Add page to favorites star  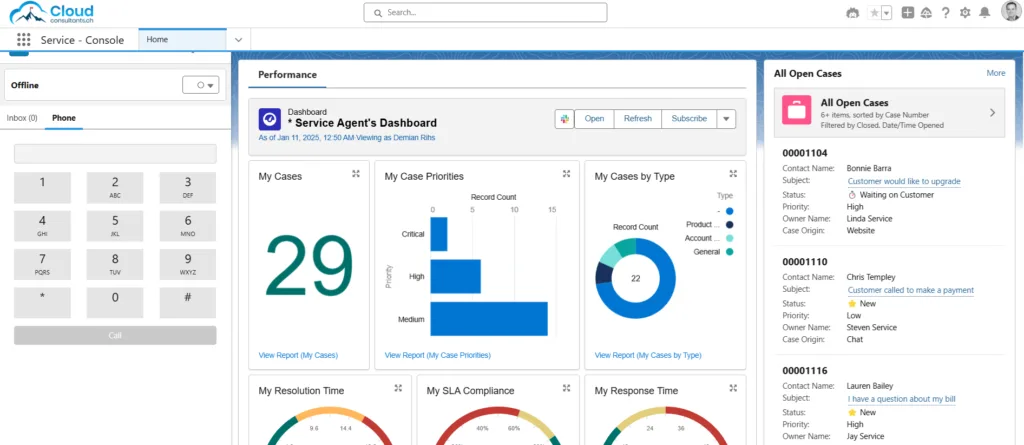pos(874,13)
